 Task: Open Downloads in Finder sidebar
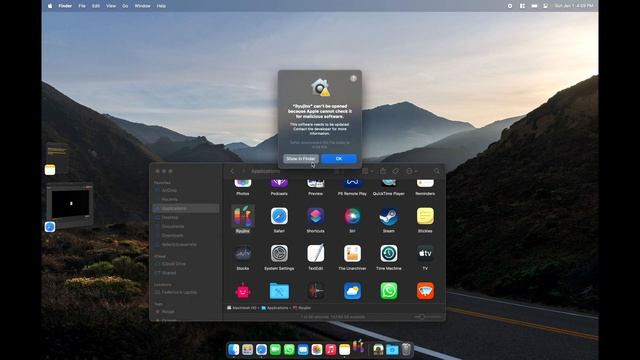(172, 236)
